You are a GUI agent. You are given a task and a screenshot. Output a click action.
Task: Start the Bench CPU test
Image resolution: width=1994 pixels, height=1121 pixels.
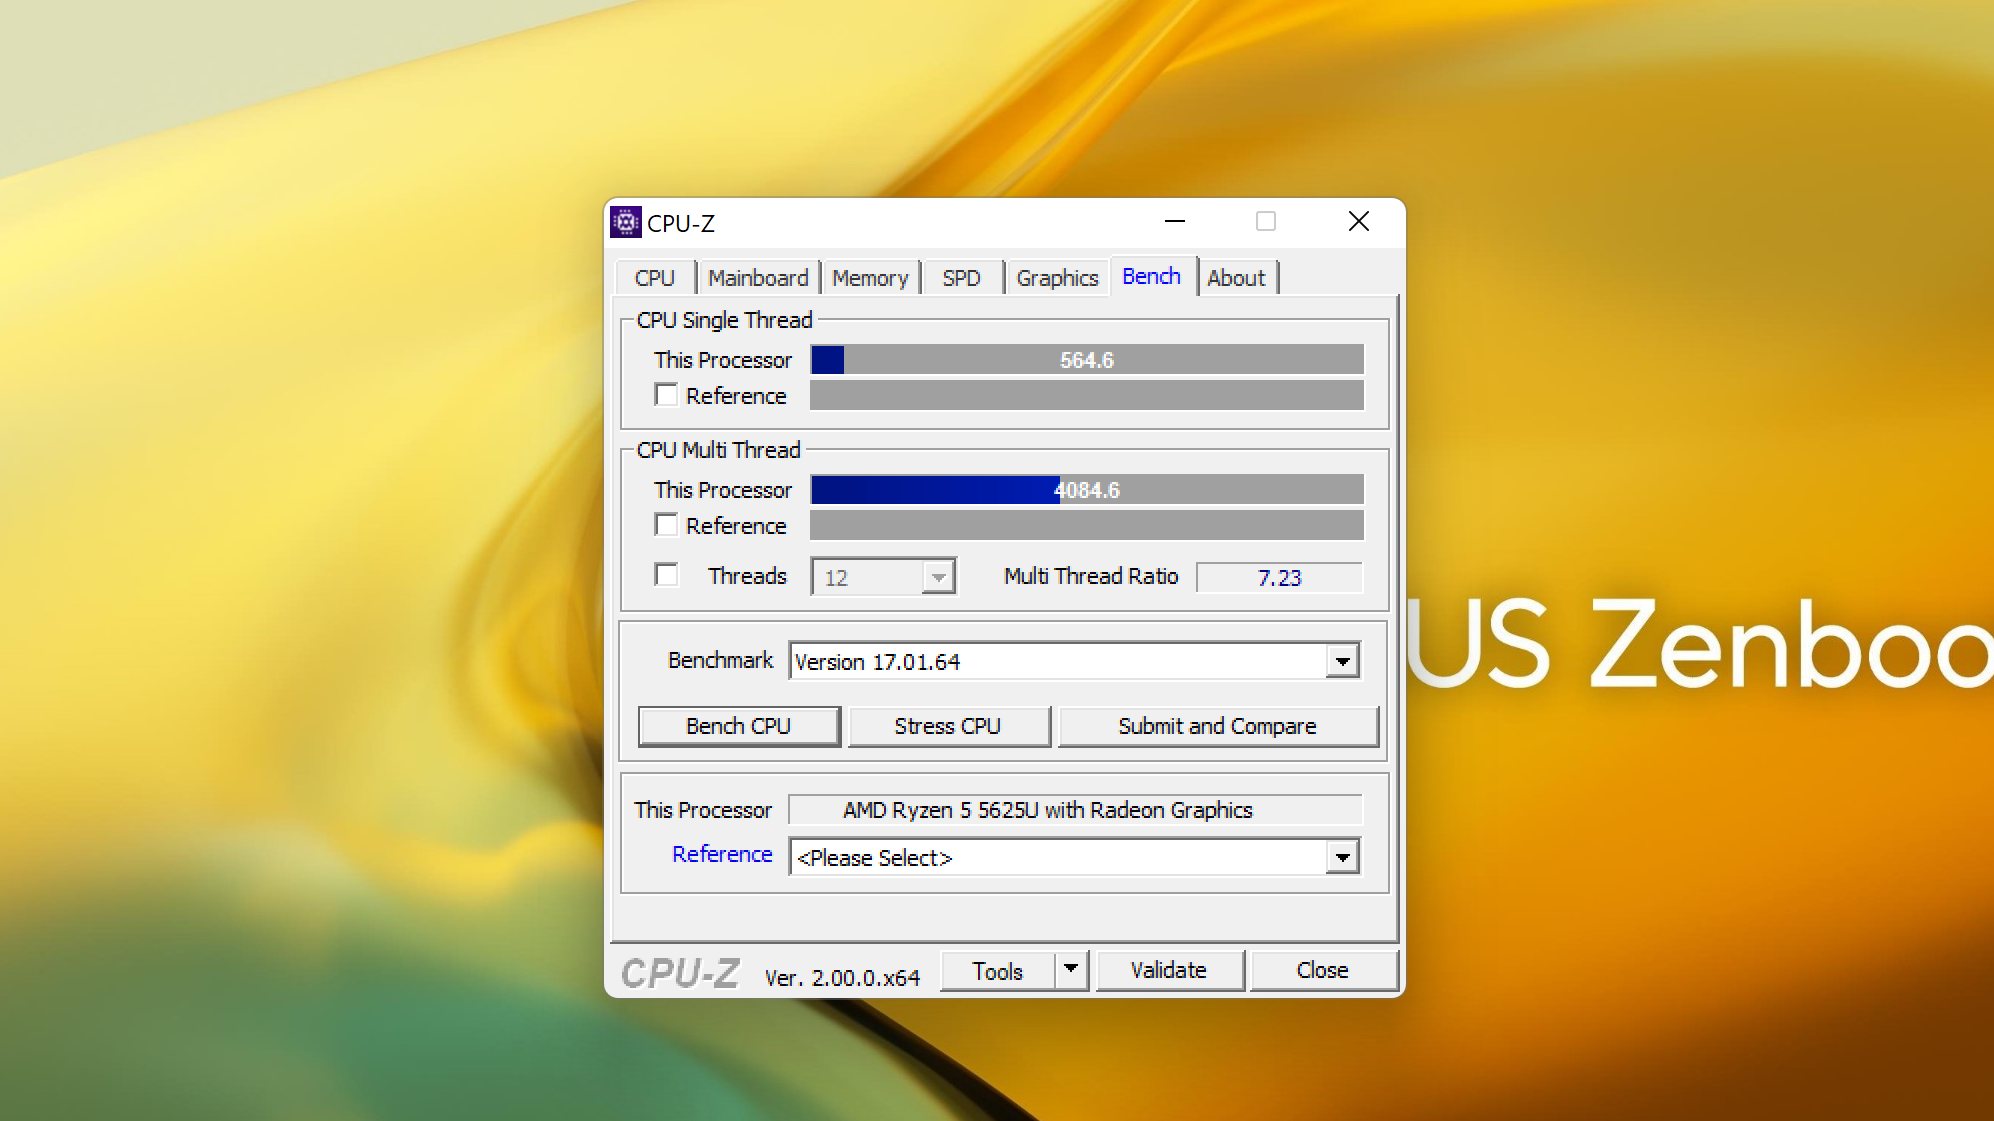click(739, 726)
